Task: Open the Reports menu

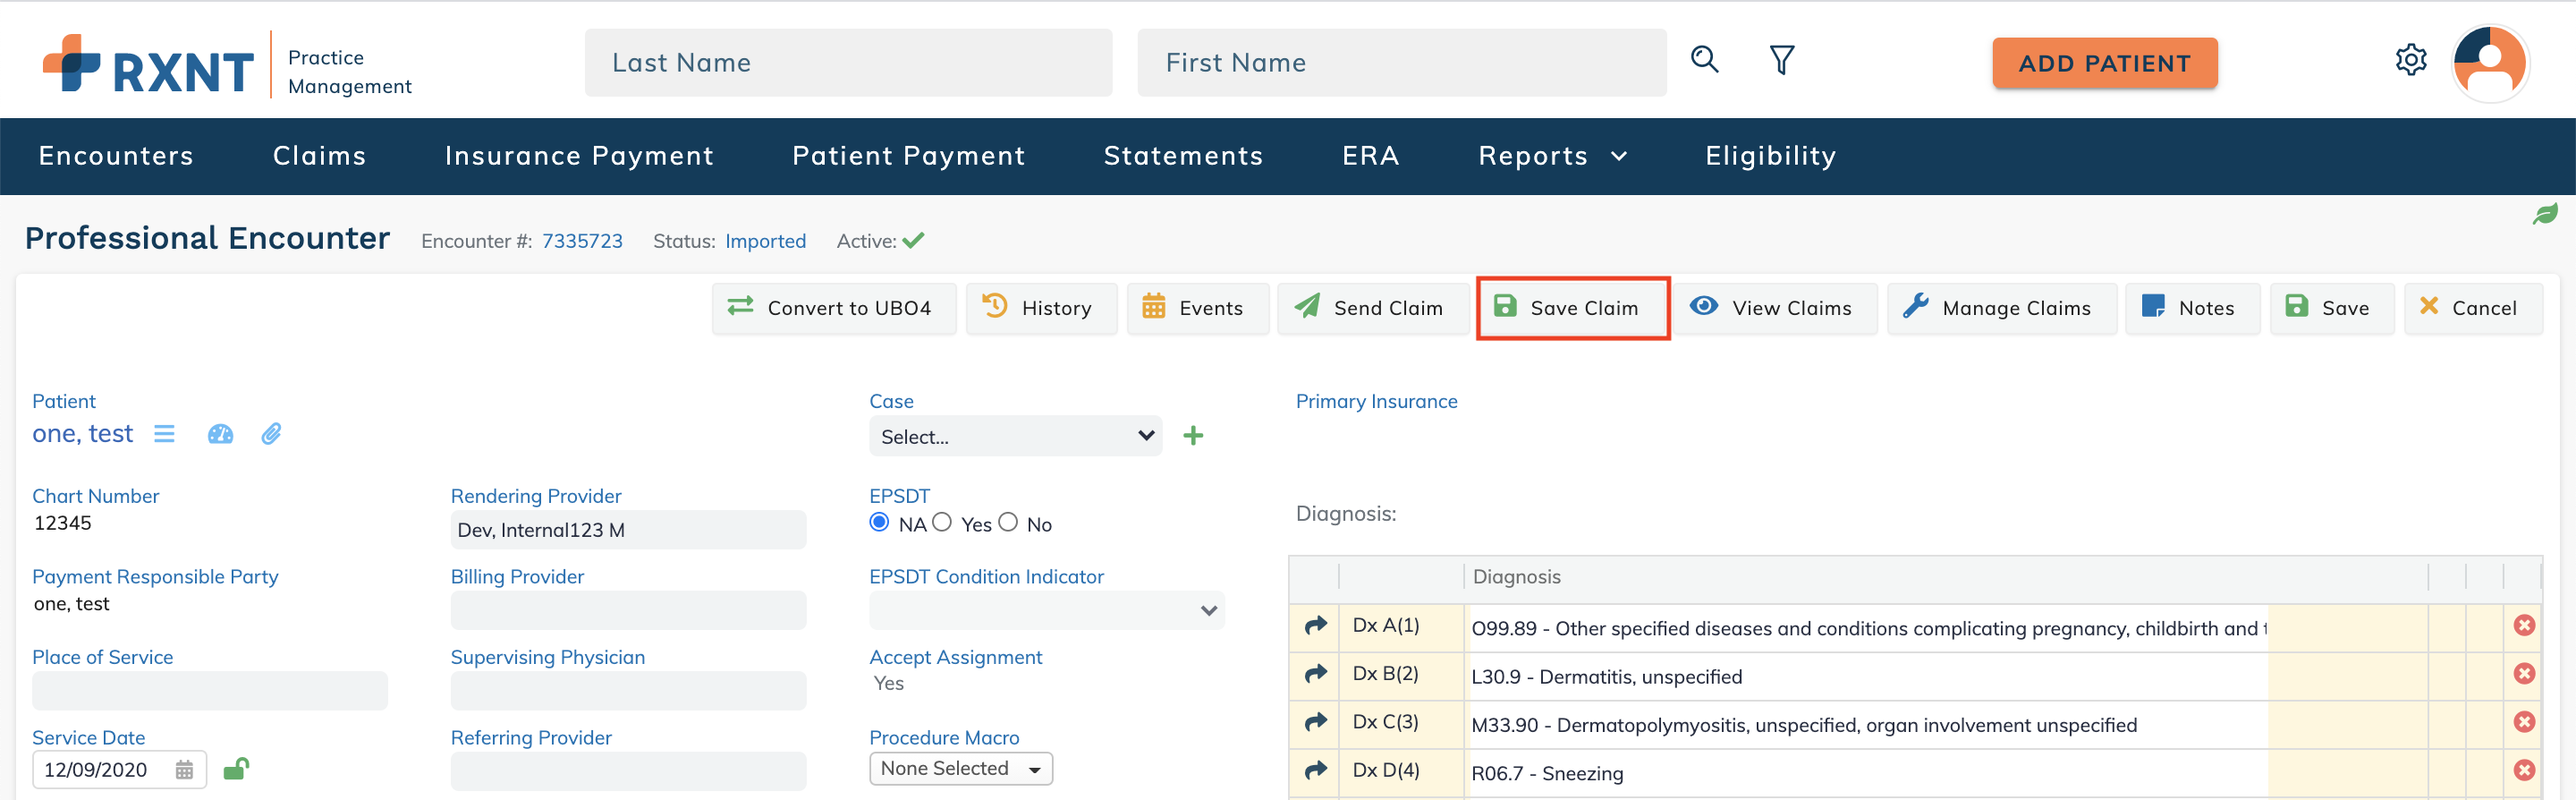Action: point(1551,156)
